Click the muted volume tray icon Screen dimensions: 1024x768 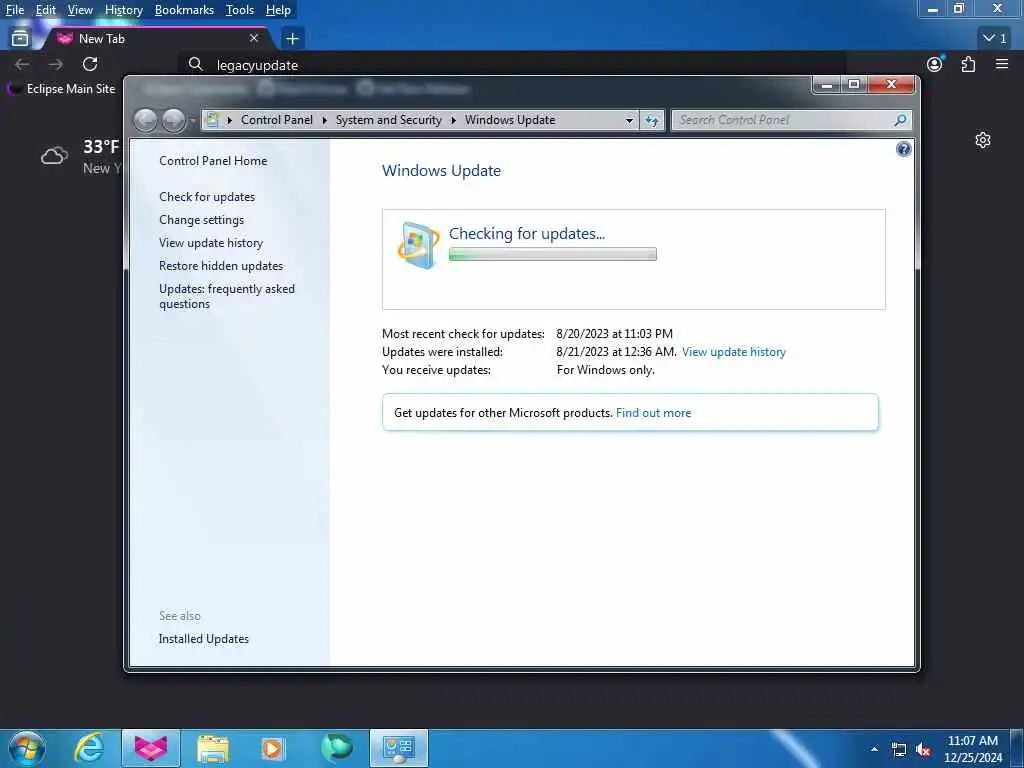tap(923, 750)
